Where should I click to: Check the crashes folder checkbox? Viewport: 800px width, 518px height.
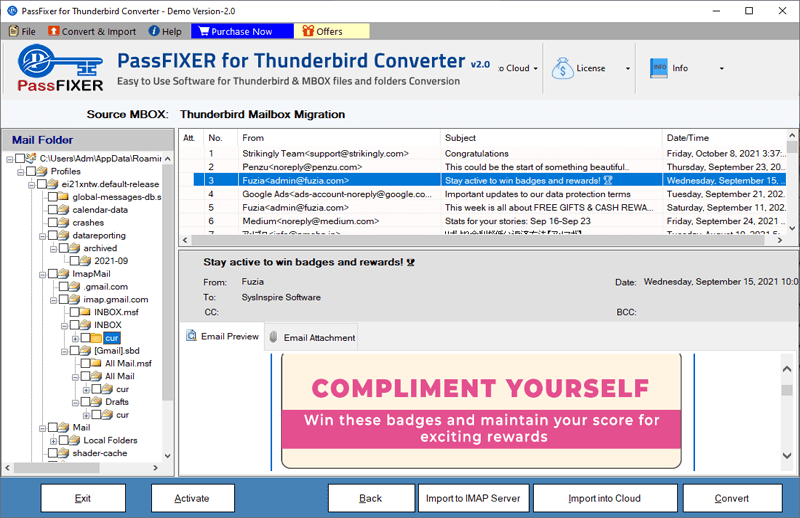pyautogui.click(x=53, y=223)
